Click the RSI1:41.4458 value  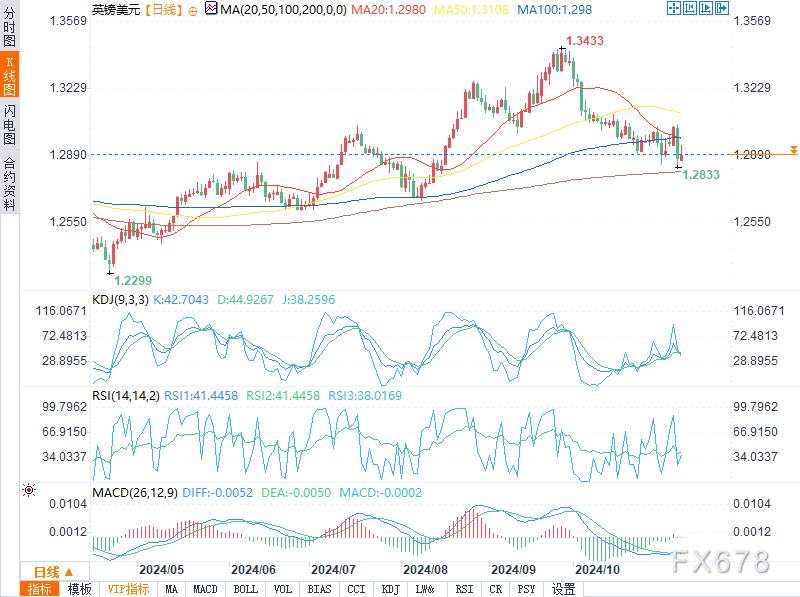click(201, 395)
